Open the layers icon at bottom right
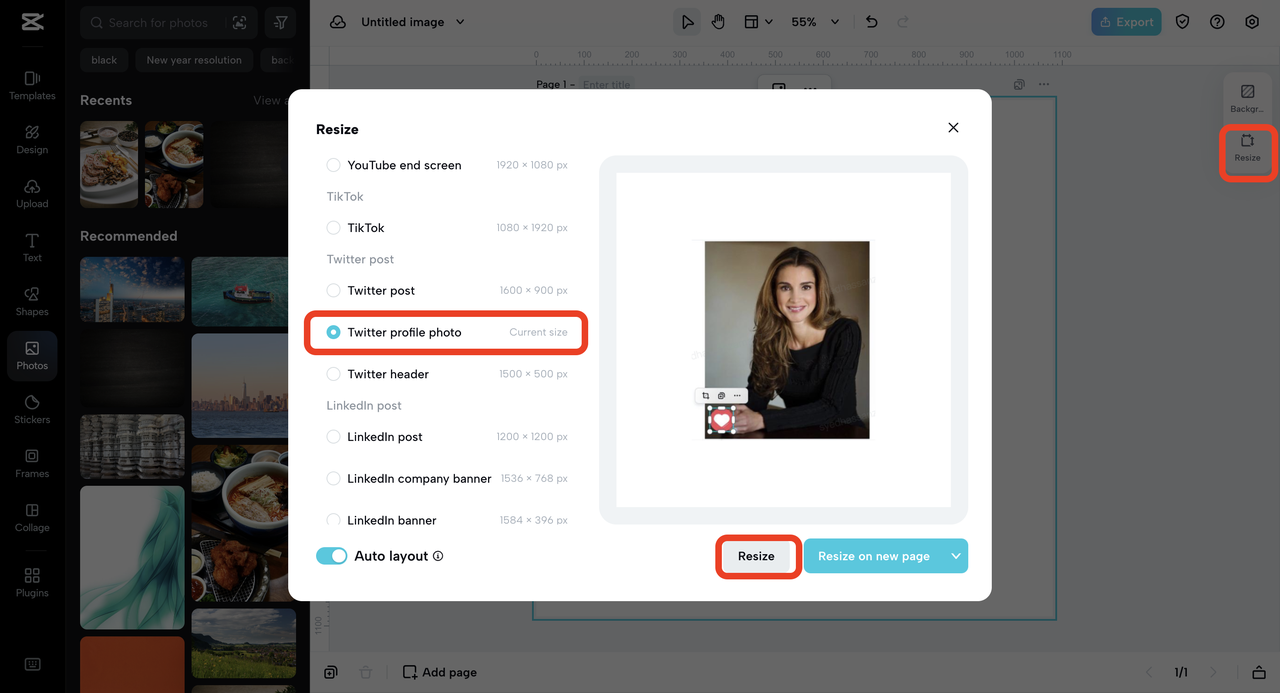Image resolution: width=1280 pixels, height=693 pixels. [x=1259, y=672]
